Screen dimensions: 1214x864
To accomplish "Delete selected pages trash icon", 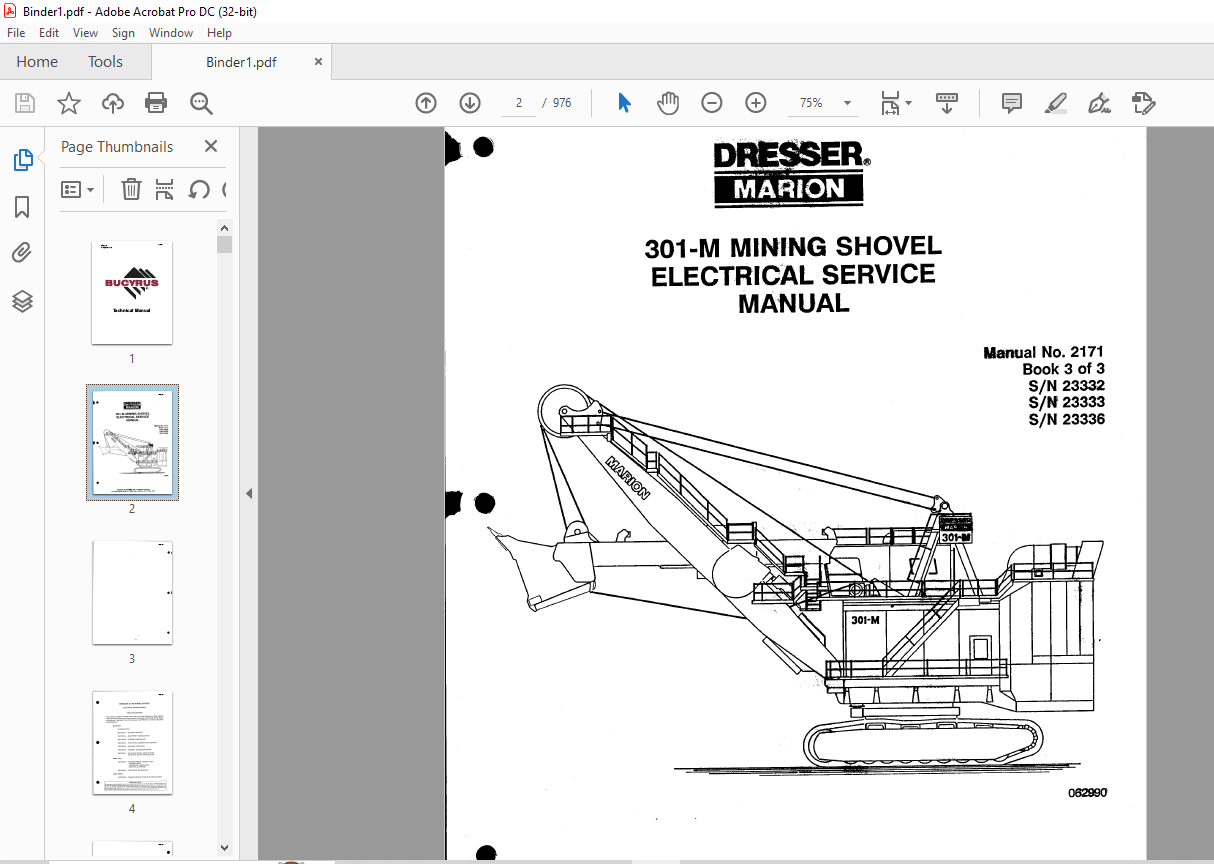I will pyautogui.click(x=131, y=189).
